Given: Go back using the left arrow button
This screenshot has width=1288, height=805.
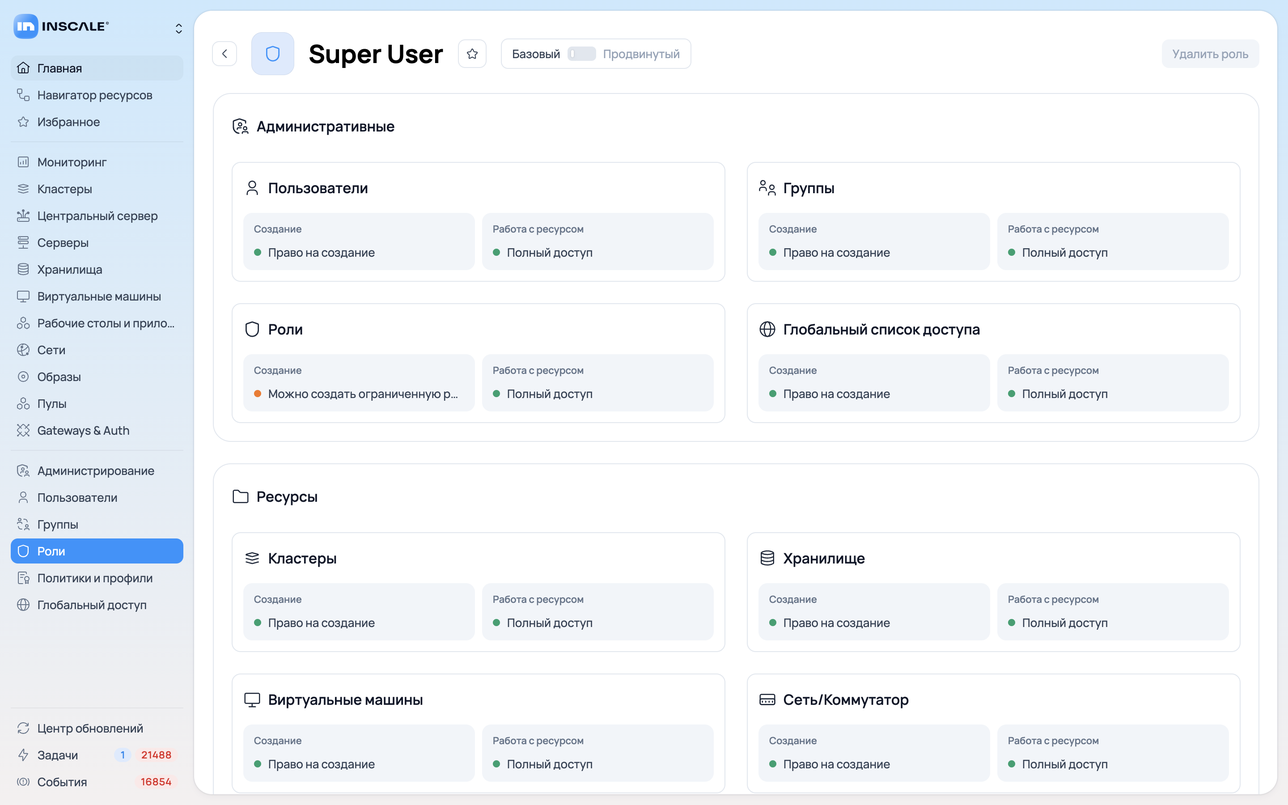Looking at the screenshot, I should point(225,54).
